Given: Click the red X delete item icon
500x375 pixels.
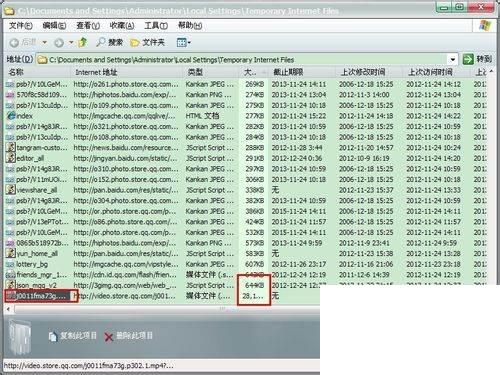Looking at the screenshot, I should (x=109, y=337).
